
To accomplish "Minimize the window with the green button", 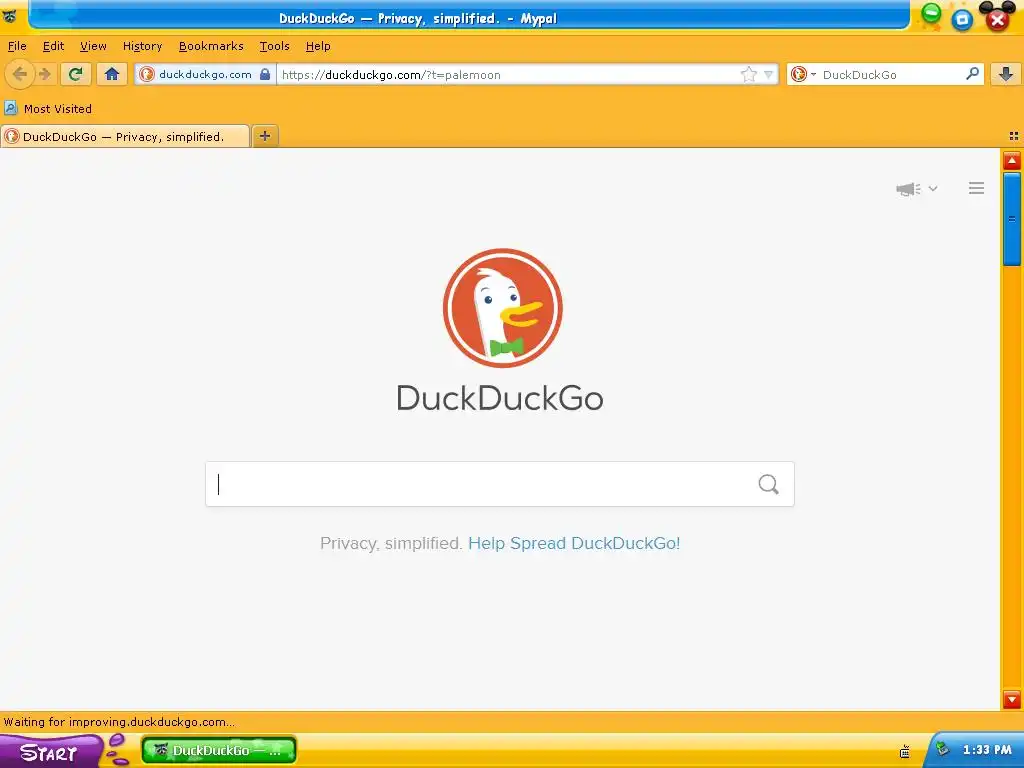I will point(931,12).
